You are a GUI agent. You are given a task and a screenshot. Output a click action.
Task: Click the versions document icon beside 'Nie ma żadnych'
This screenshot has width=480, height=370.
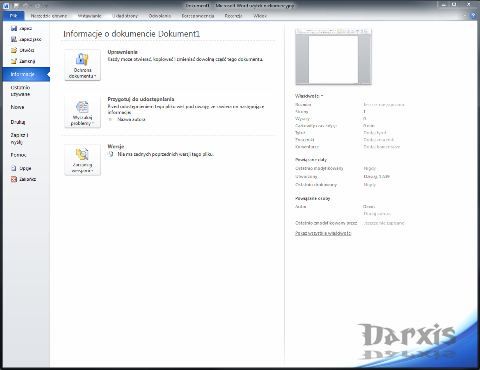111,154
